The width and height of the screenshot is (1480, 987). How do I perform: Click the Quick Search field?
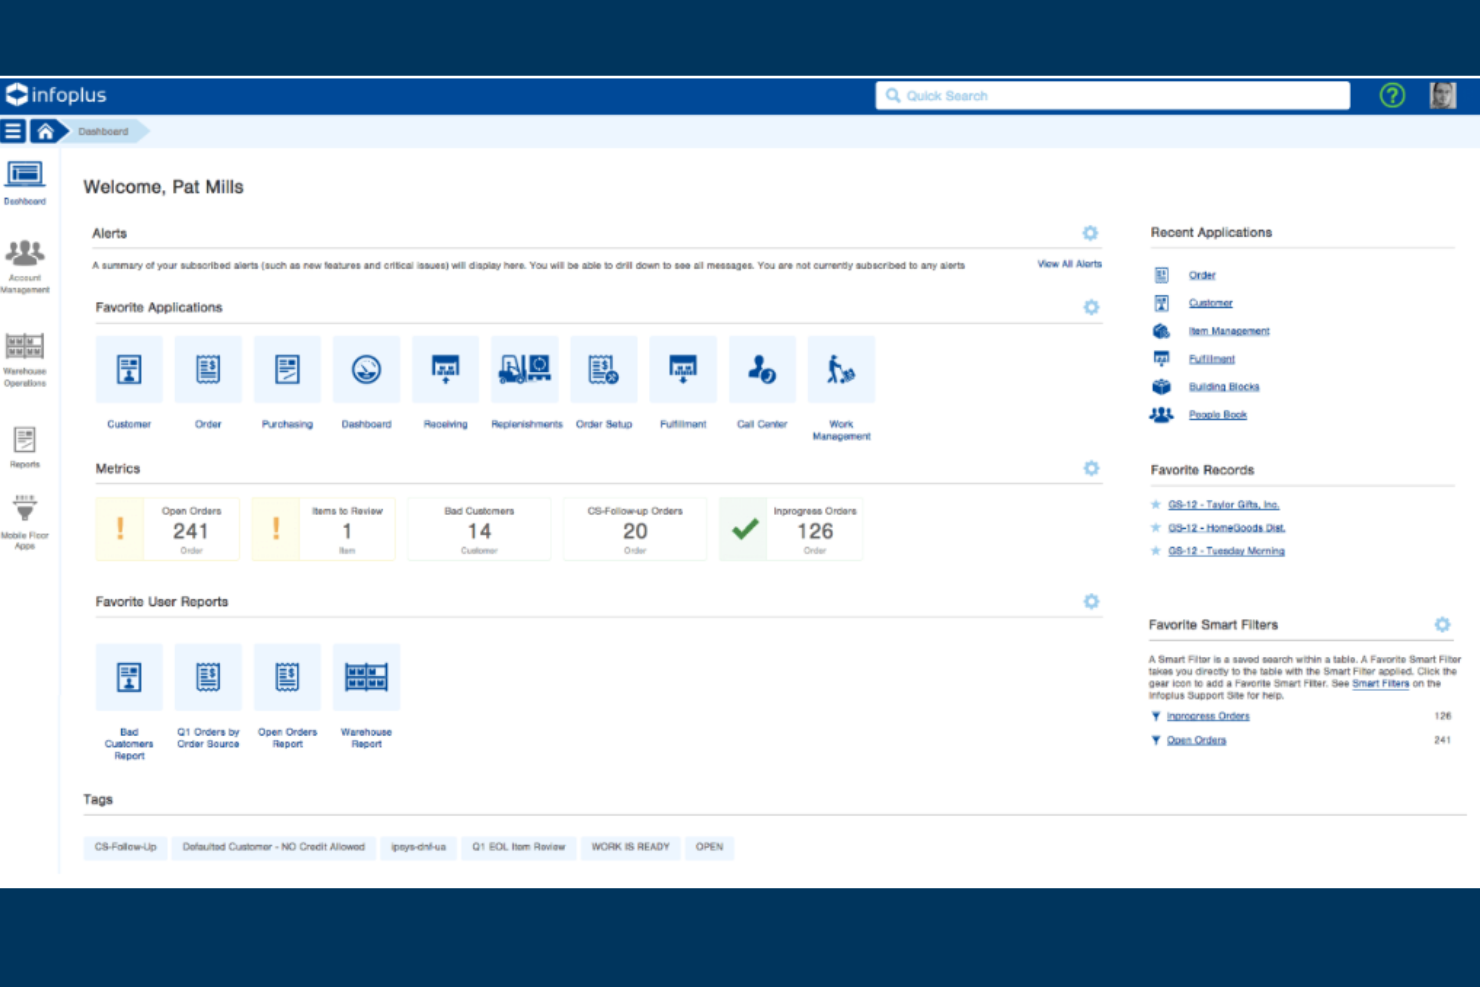tap(1113, 95)
